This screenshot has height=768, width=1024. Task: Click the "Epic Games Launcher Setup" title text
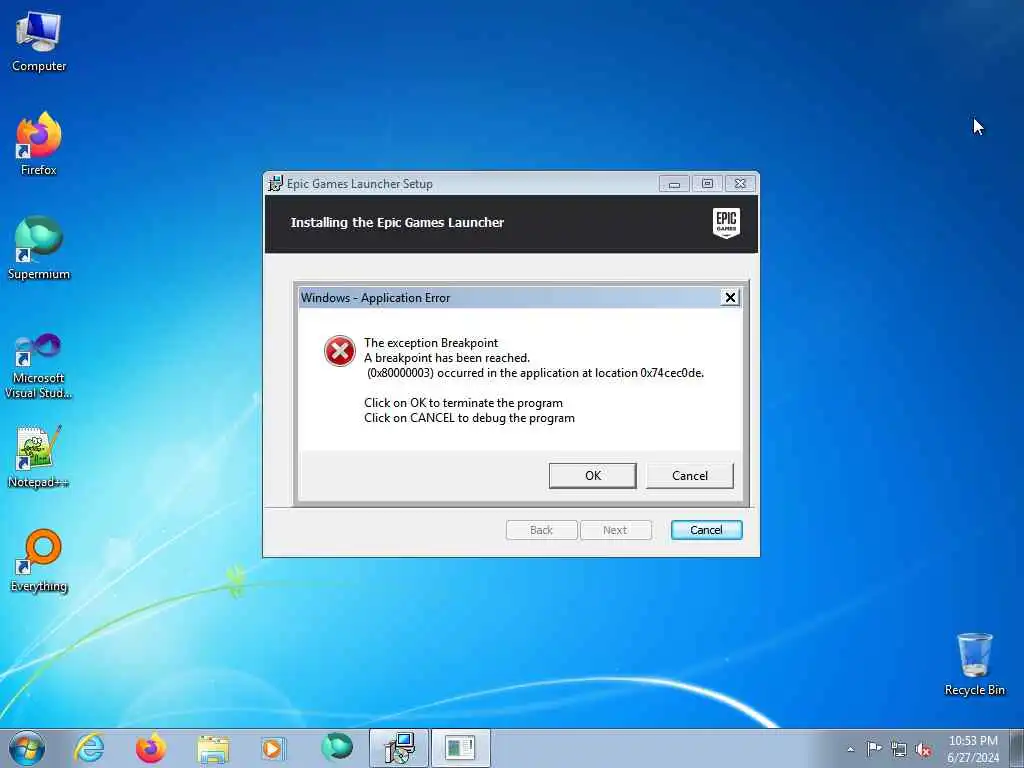pos(360,184)
